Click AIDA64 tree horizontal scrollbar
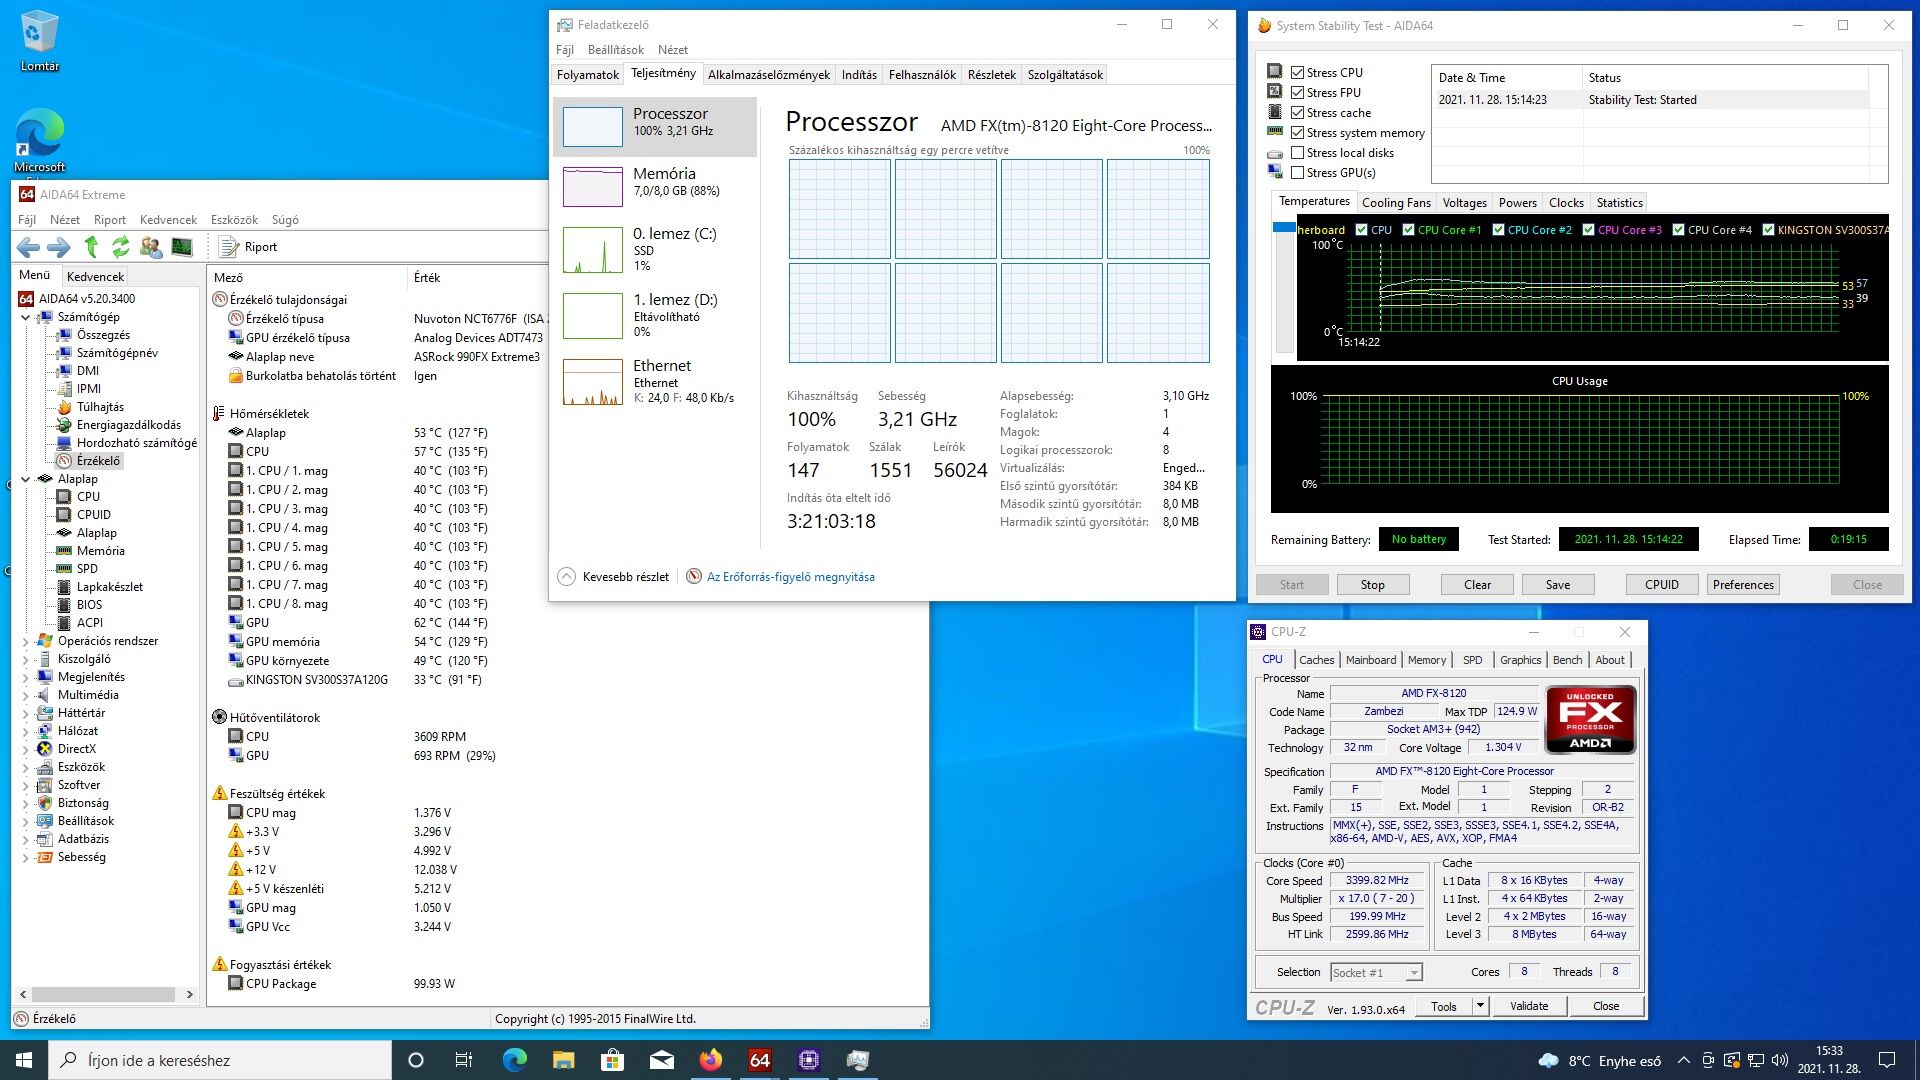The height and width of the screenshot is (1080, 1920). click(104, 995)
